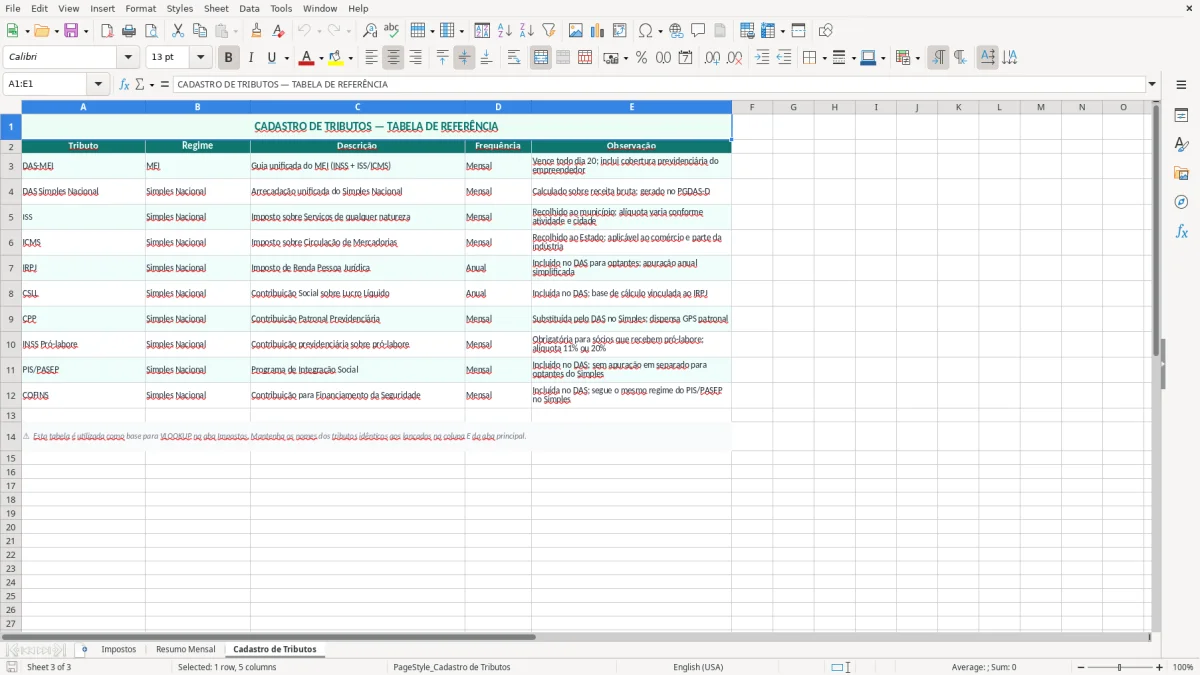Run the Spelling check icon
This screenshot has height=675, width=1200.
tap(392, 31)
